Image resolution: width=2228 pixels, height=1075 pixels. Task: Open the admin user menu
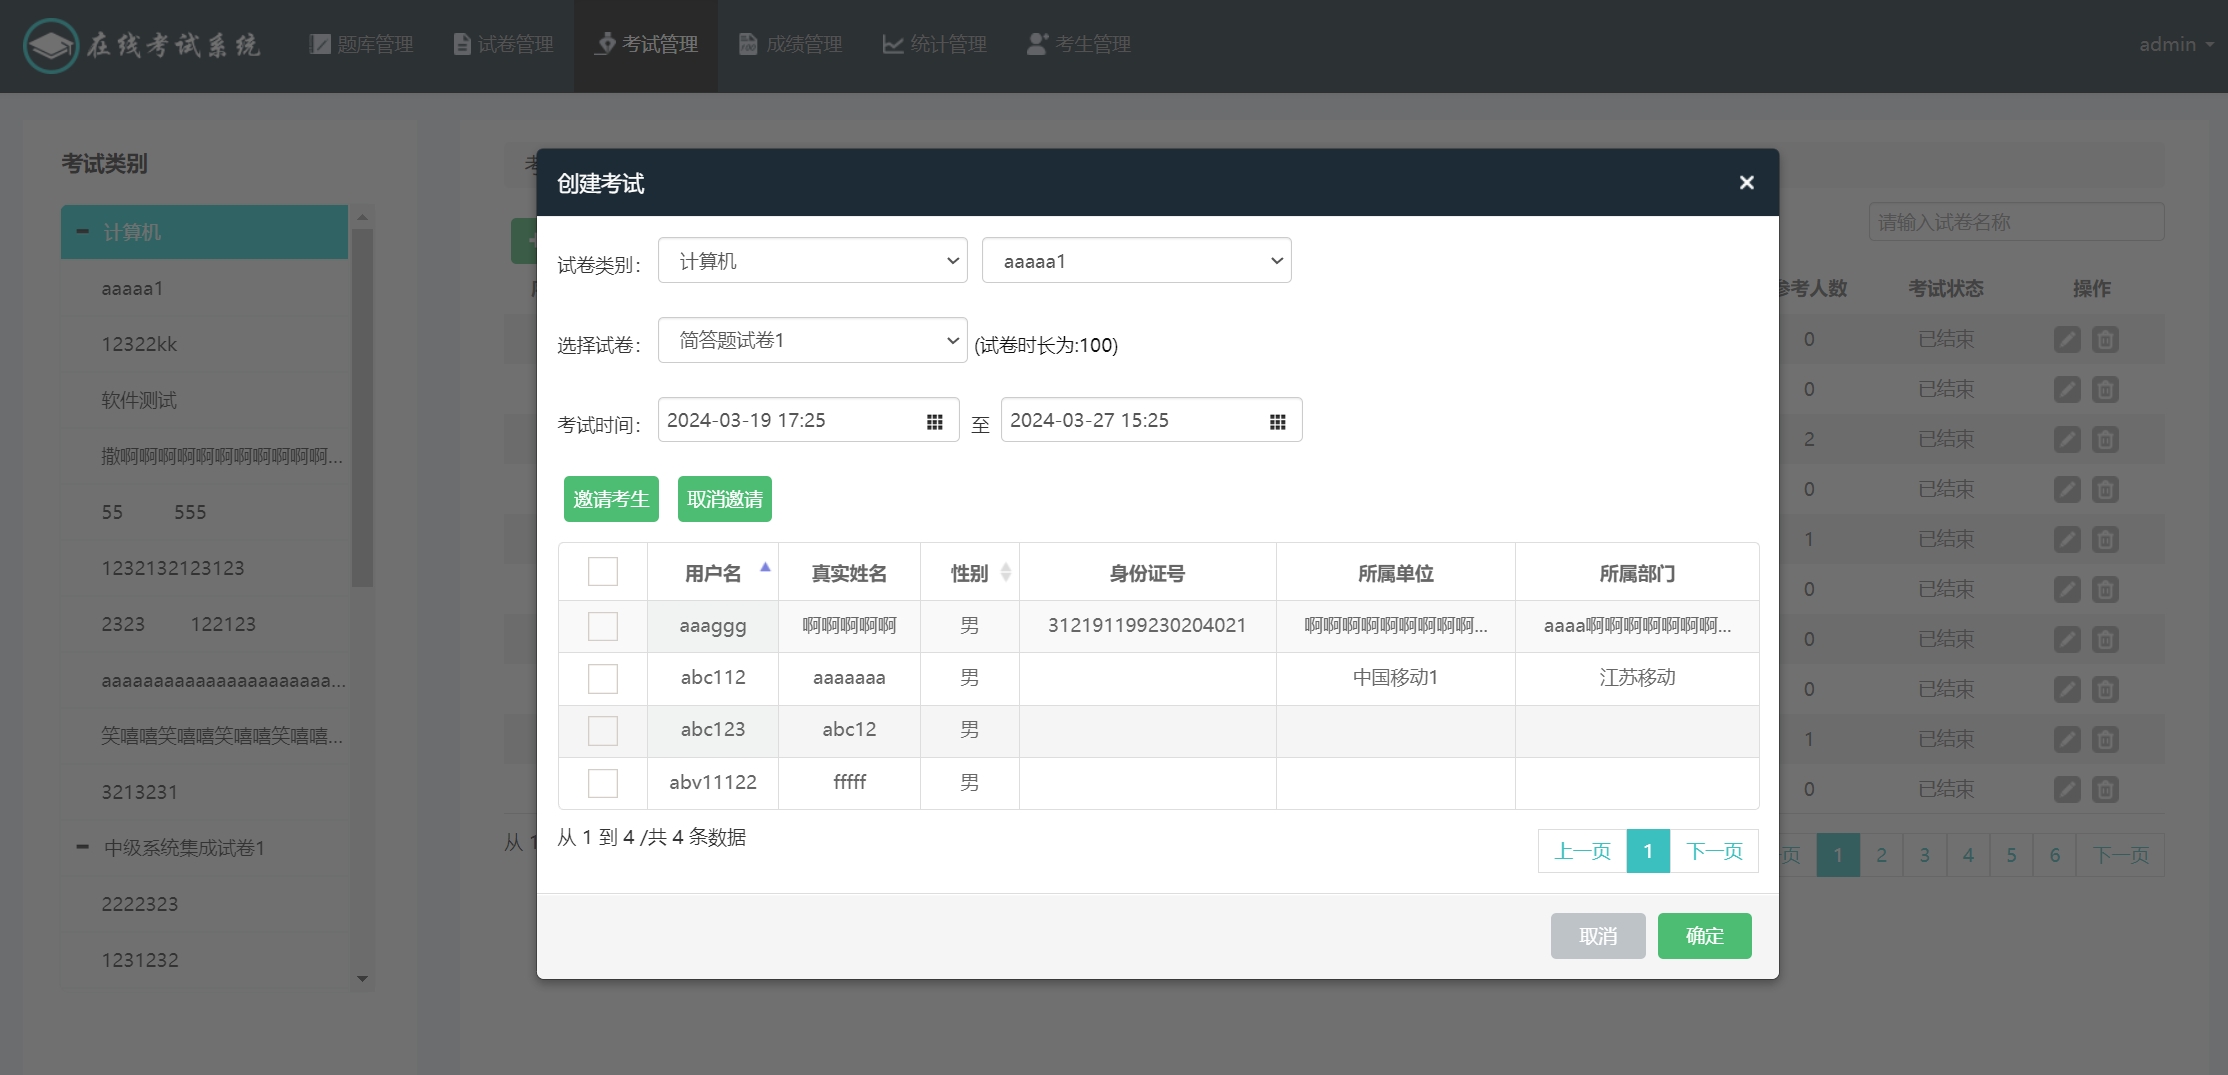(2176, 44)
